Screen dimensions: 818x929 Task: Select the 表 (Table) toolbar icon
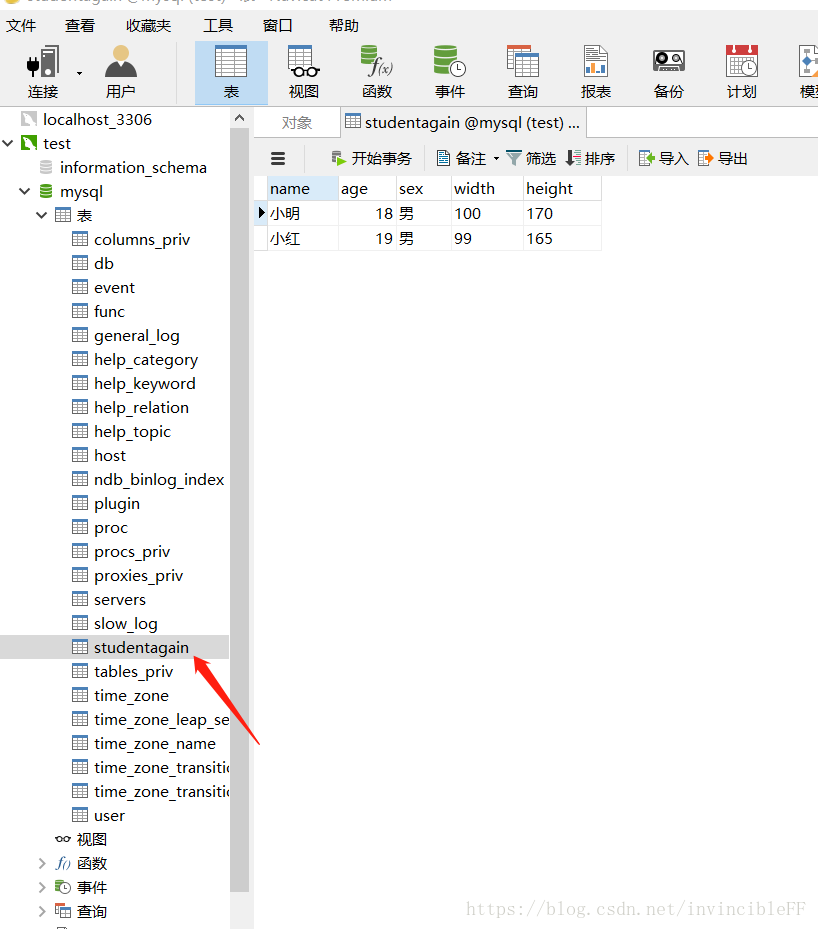point(231,72)
